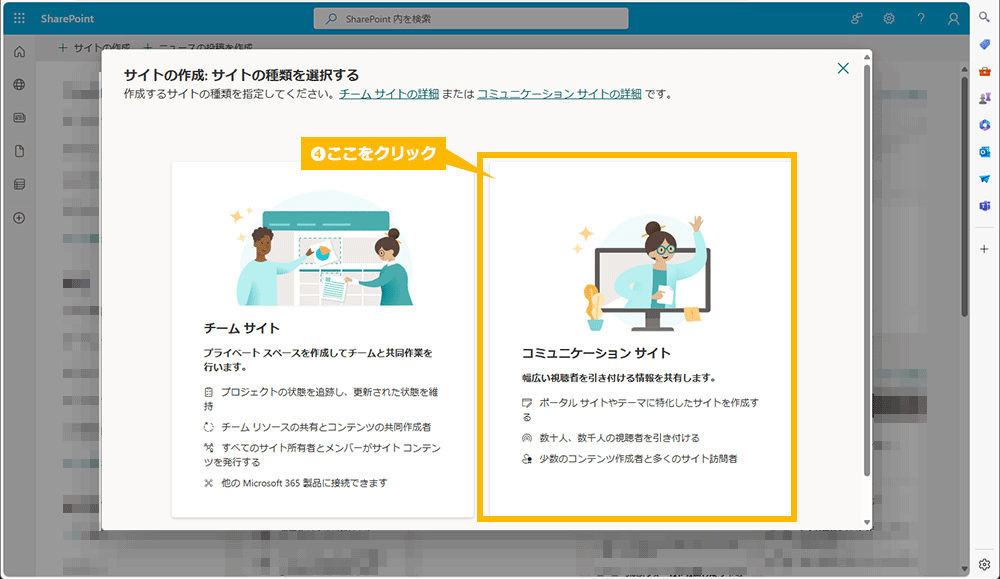Click the text 他の Microsoft 365 製品に接続できます
This screenshot has width=1000, height=579.
coord(304,483)
